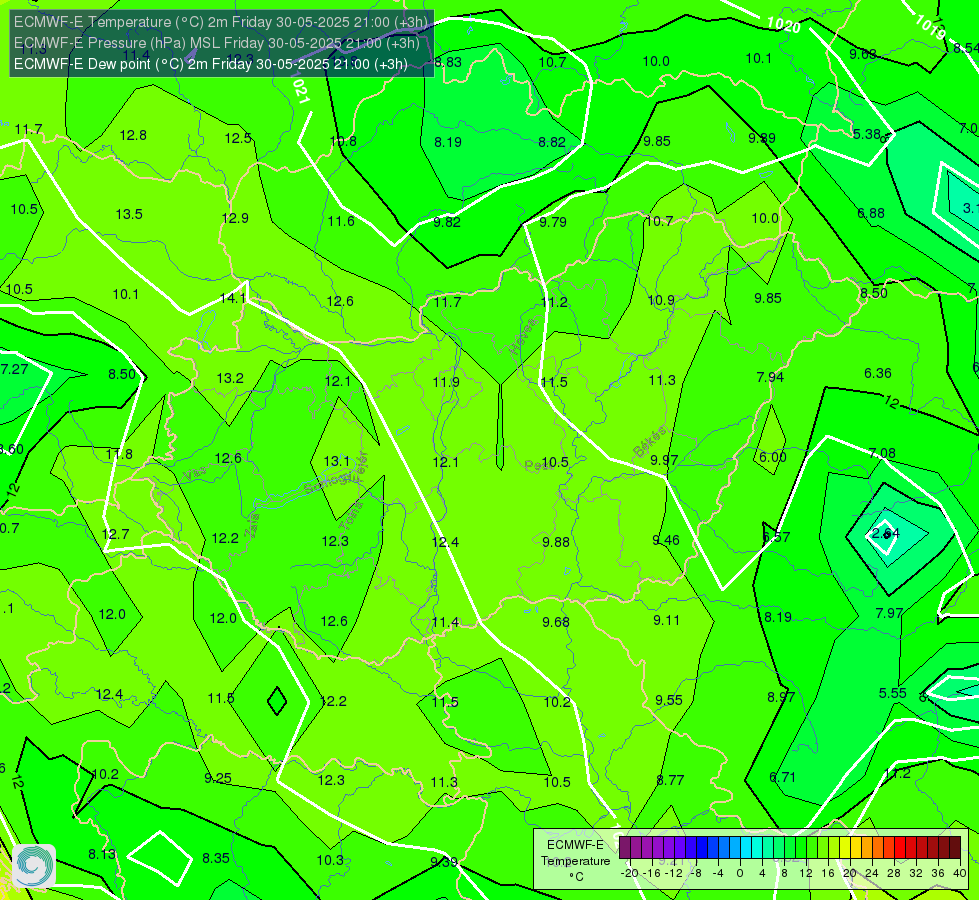Image resolution: width=979 pixels, height=900 pixels.
Task: Click the 11.9 temperature value
Action: 446,382
